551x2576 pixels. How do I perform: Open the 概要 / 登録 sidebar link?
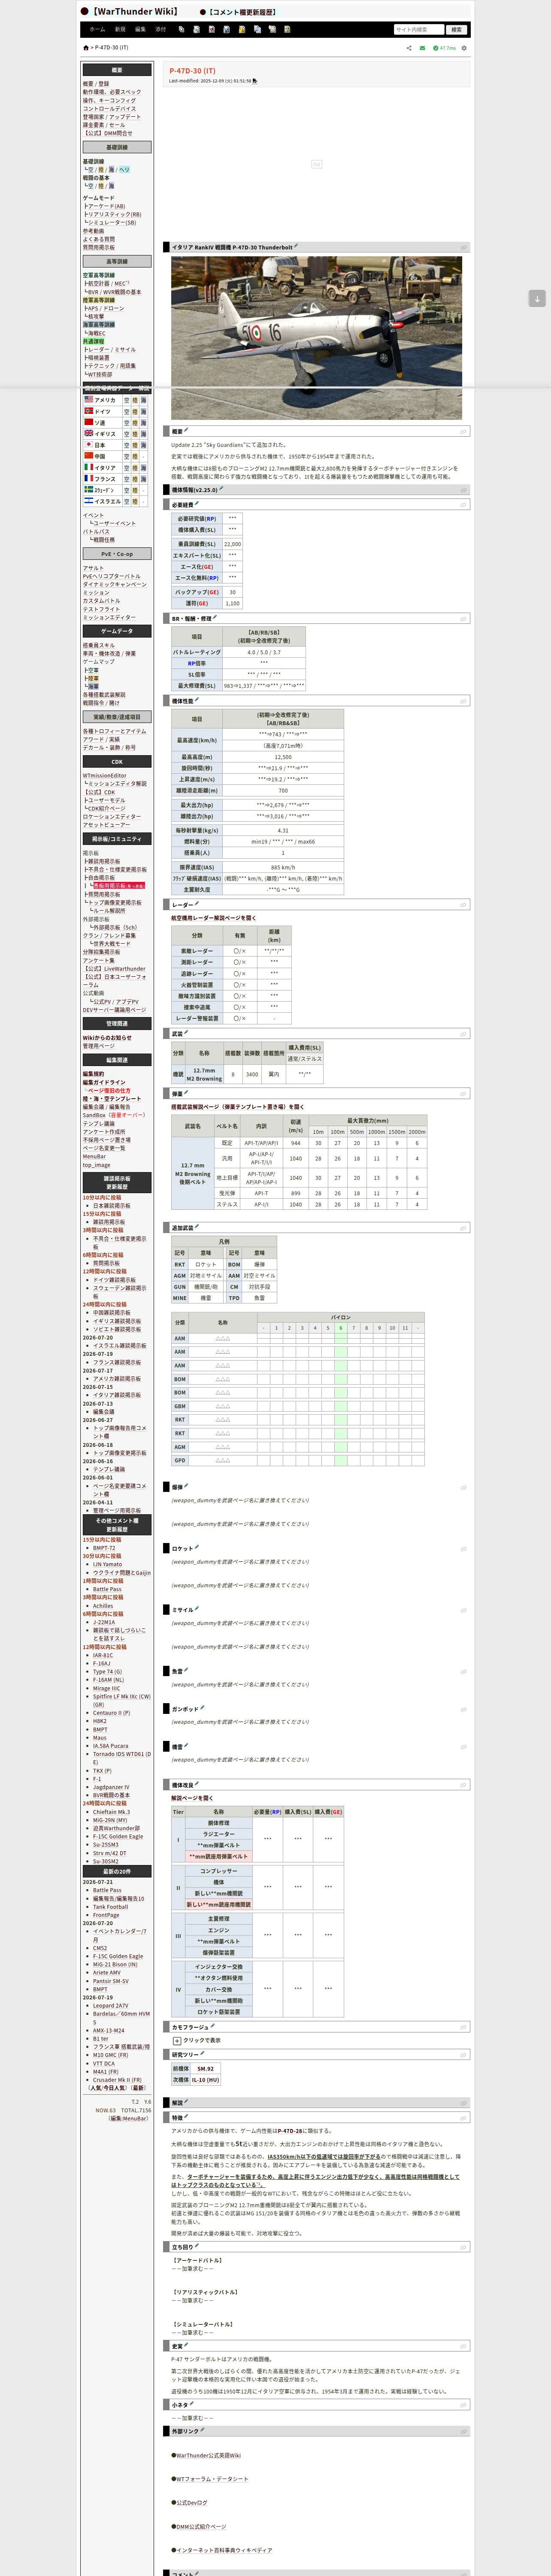coord(96,84)
